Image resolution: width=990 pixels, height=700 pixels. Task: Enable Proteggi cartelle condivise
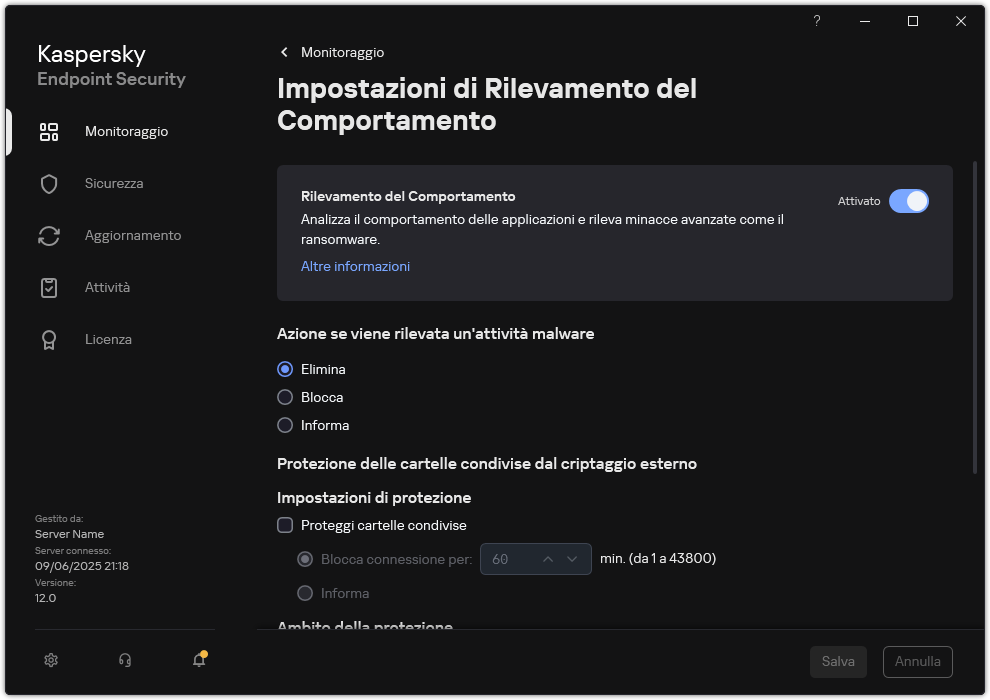pyautogui.click(x=285, y=525)
